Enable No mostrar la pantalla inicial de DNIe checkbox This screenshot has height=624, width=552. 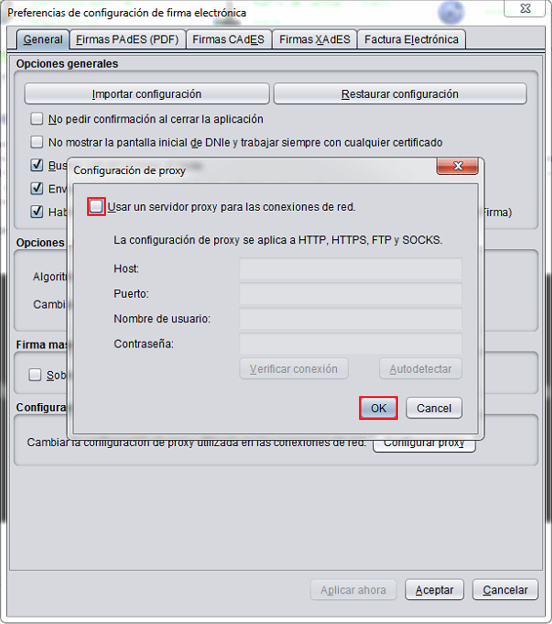pyautogui.click(x=37, y=142)
